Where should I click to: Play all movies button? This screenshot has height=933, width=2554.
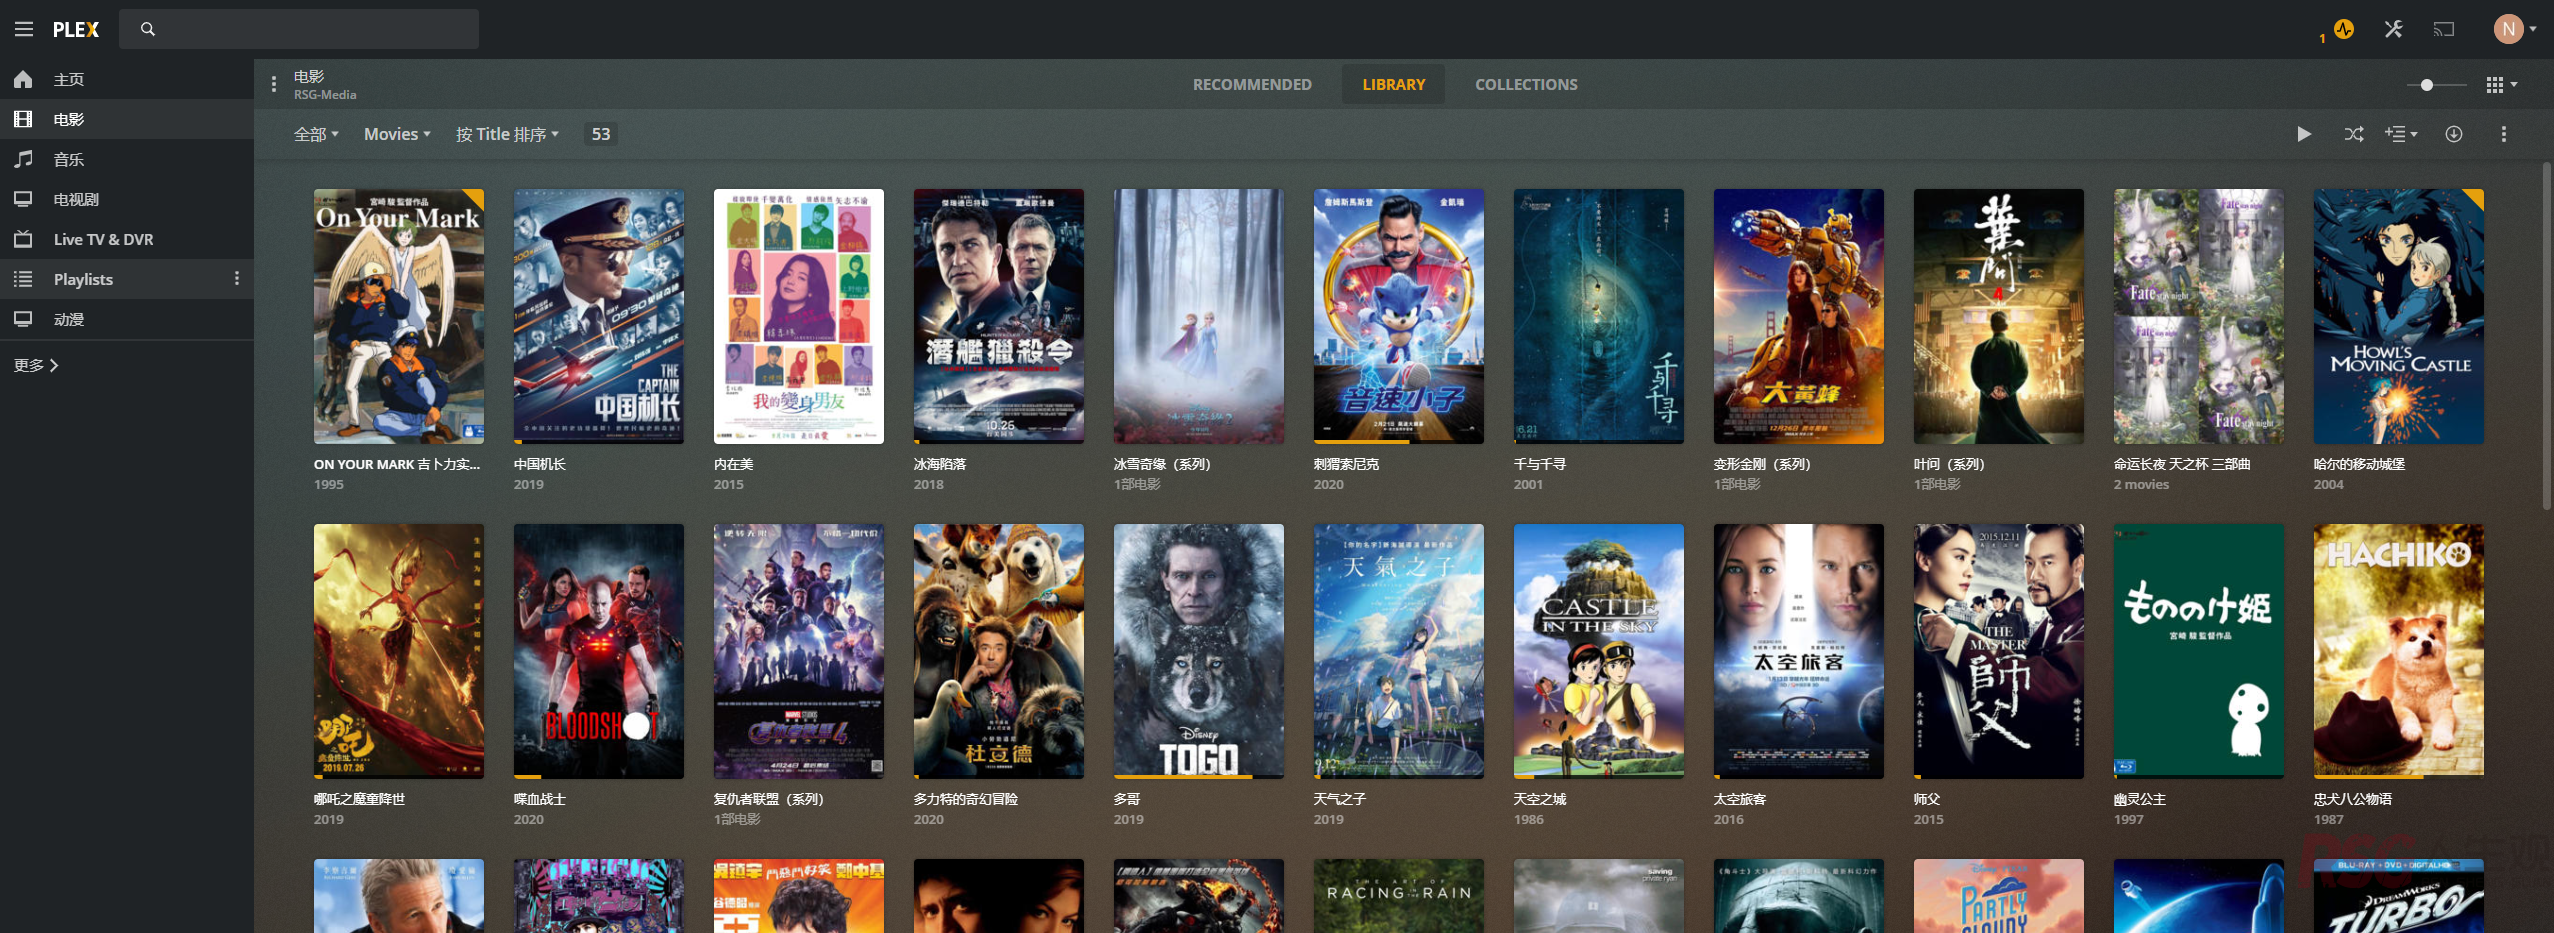[x=2304, y=134]
